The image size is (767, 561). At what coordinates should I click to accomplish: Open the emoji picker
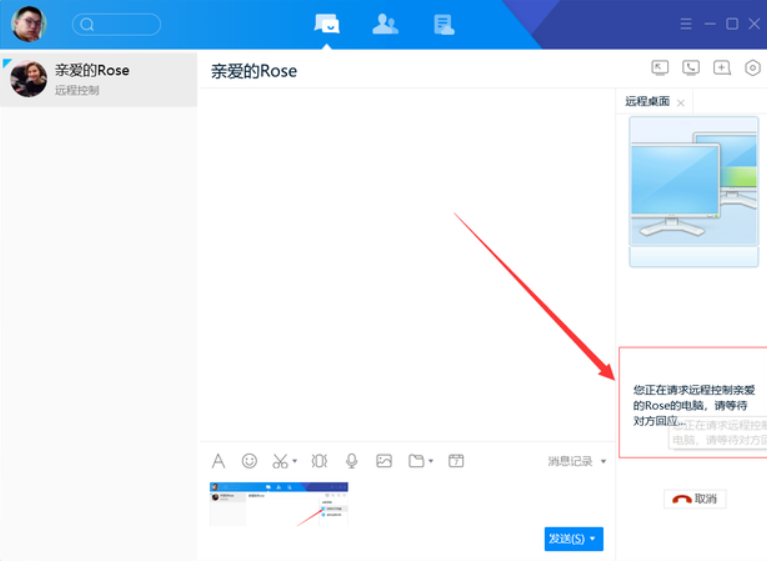click(250, 461)
